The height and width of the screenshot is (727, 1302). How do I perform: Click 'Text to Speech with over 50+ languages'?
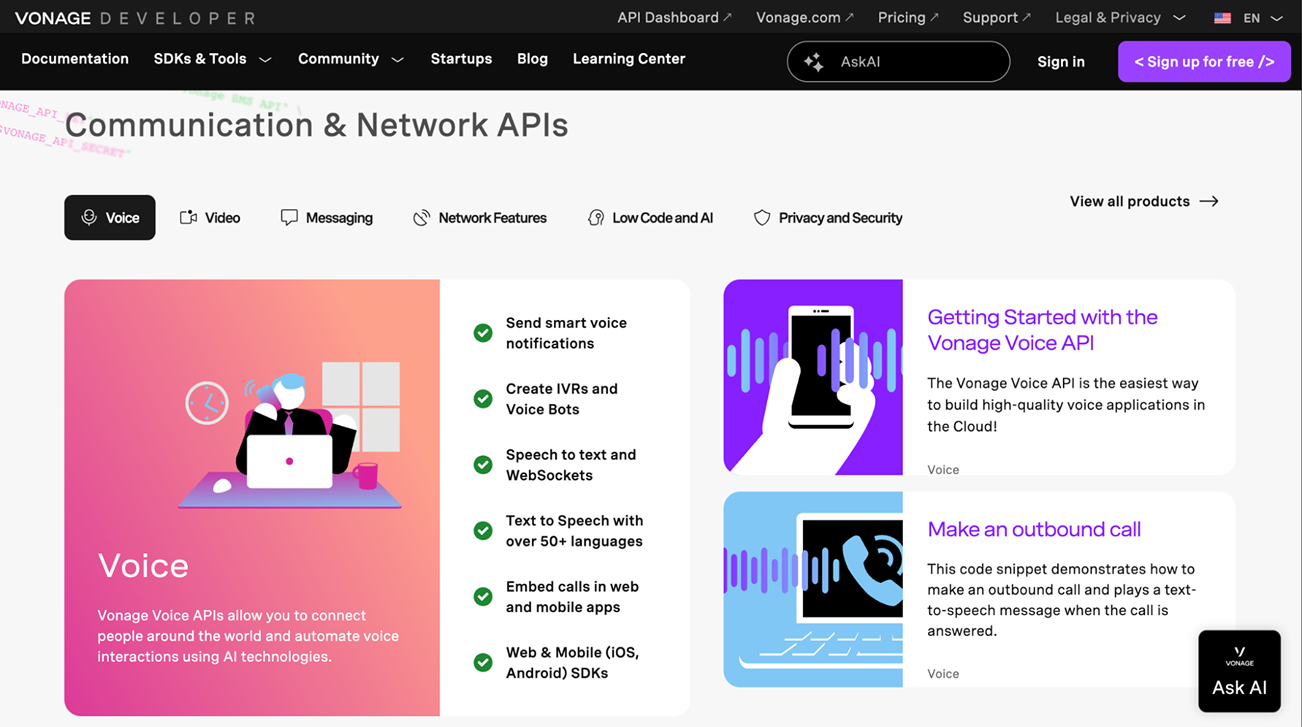574,531
